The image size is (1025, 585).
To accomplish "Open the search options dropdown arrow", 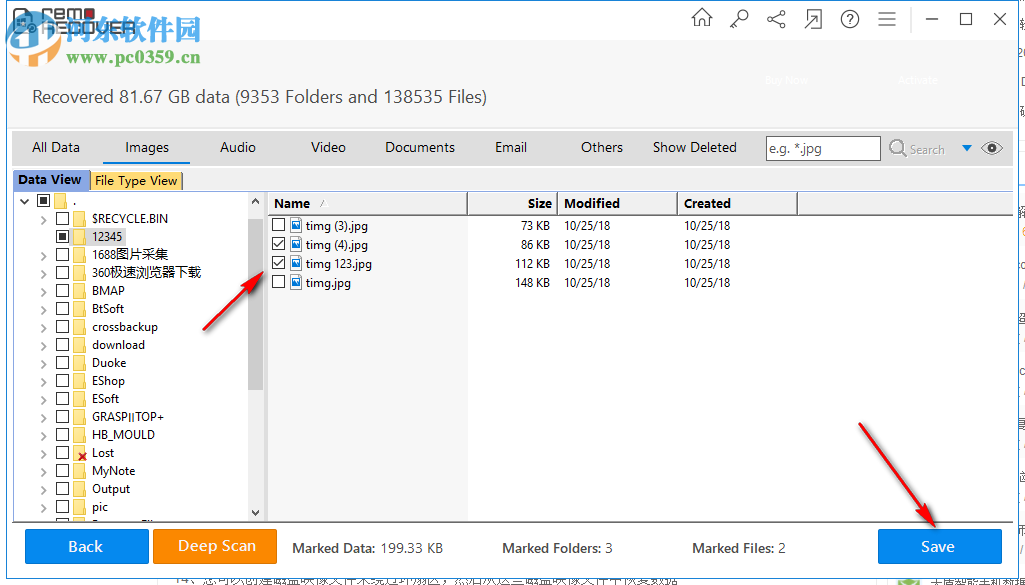I will pyautogui.click(x=967, y=148).
